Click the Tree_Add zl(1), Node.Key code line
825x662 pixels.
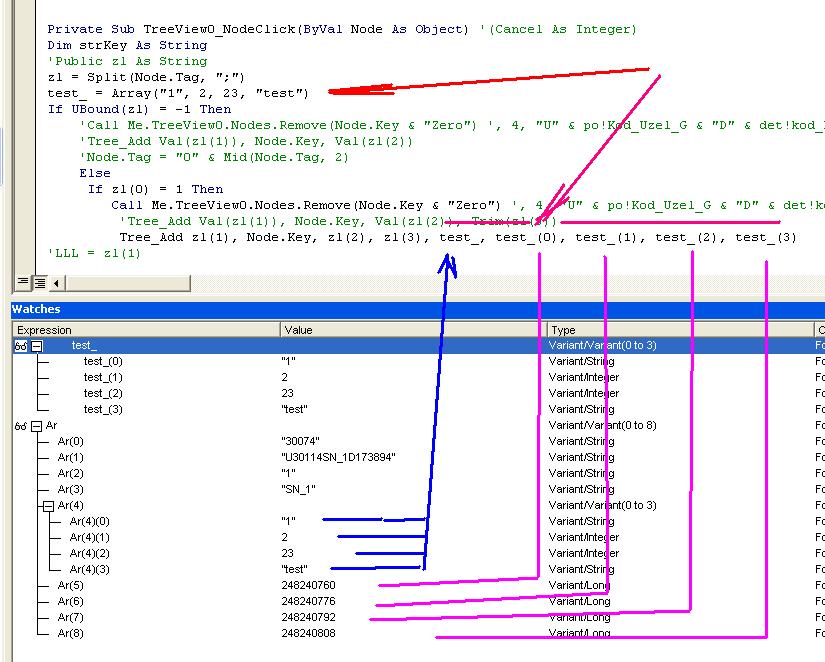(x=458, y=237)
